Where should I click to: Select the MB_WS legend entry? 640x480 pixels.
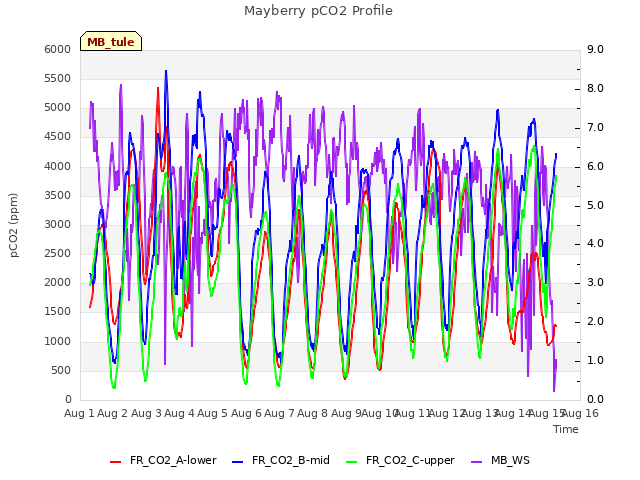click(501, 460)
